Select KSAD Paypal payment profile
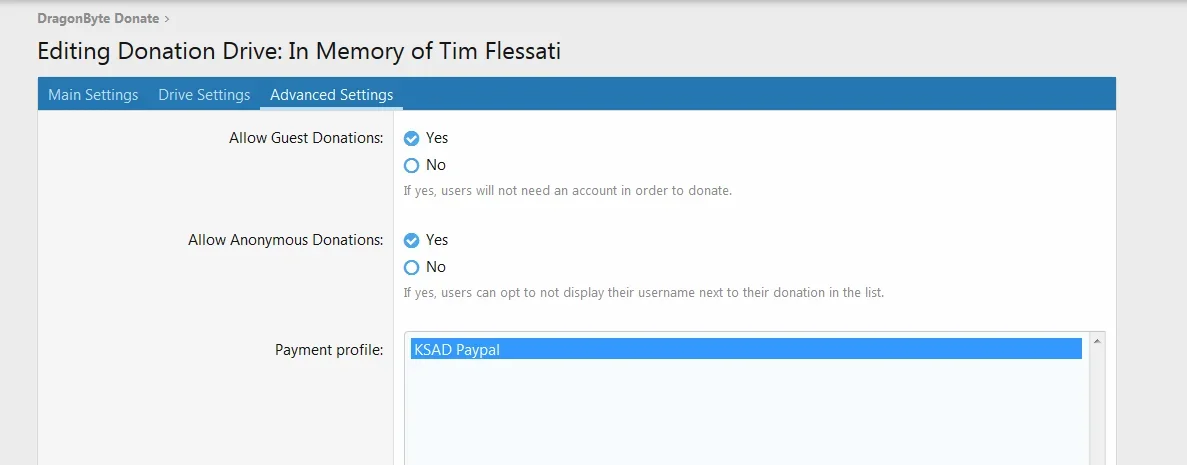The height and width of the screenshot is (465, 1187). [x=745, y=349]
